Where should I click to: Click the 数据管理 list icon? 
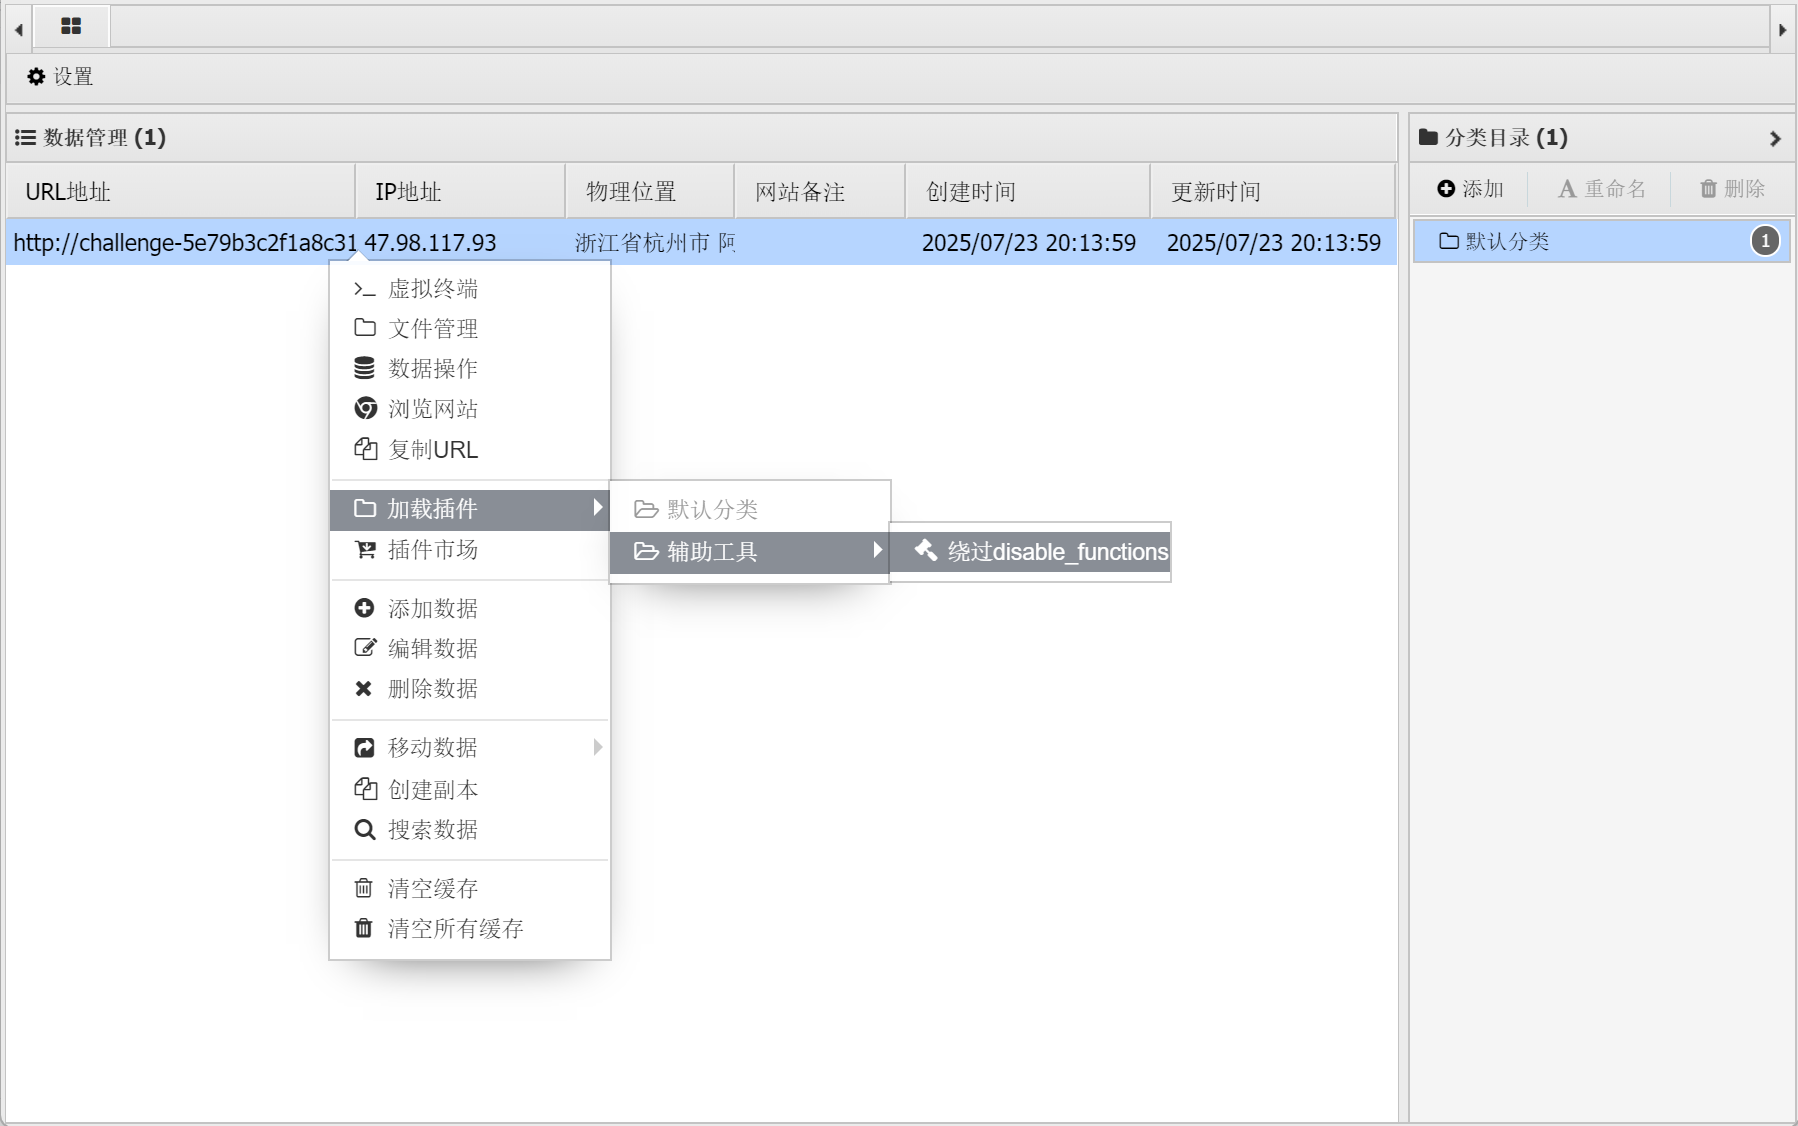click(25, 137)
